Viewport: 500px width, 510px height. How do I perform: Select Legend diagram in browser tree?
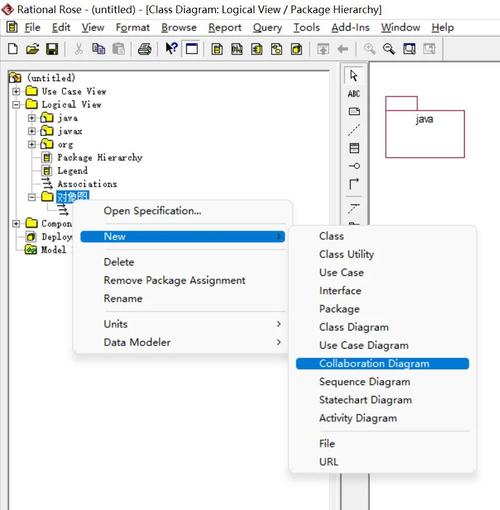(x=72, y=171)
